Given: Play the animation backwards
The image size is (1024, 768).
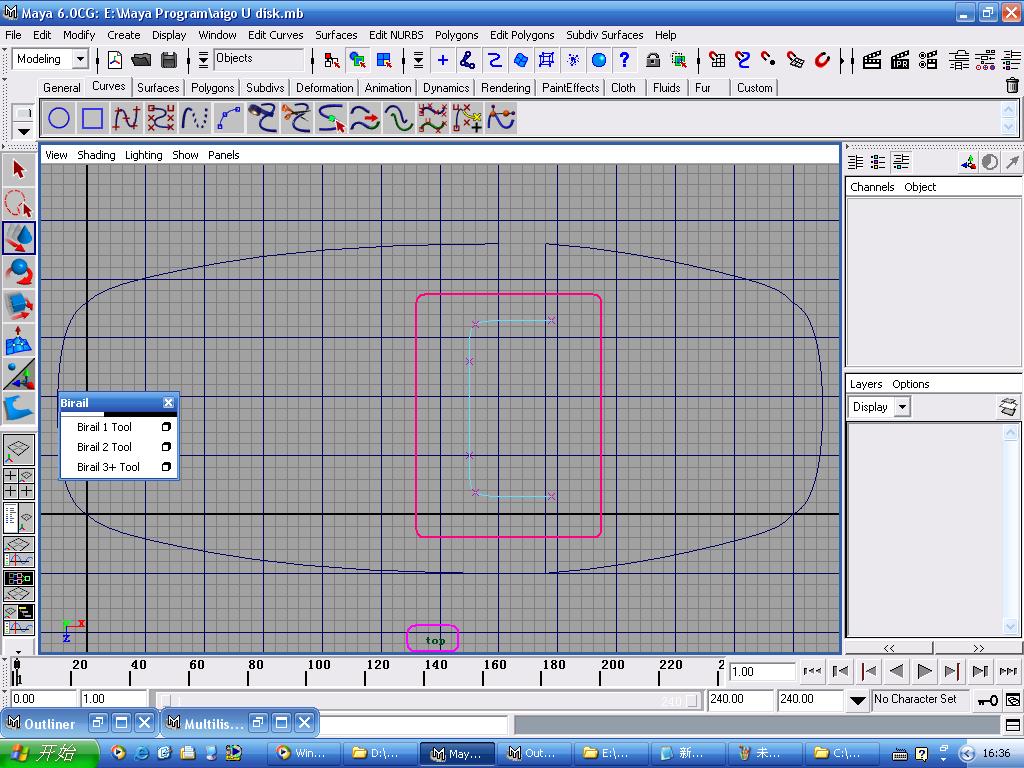Looking at the screenshot, I should 897,671.
